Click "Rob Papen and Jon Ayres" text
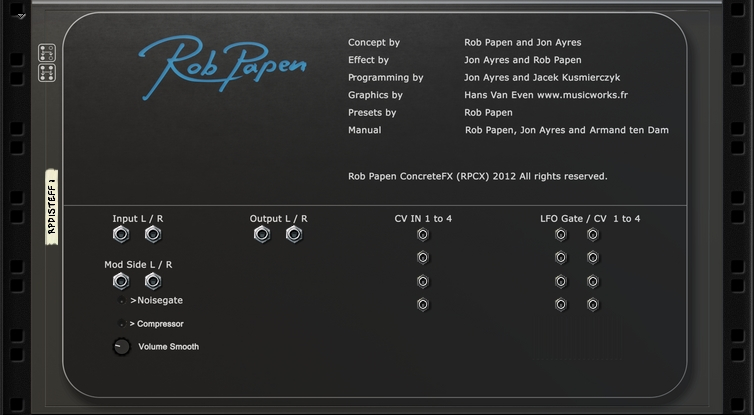Viewport: 754px width, 415px height. pyautogui.click(x=523, y=42)
